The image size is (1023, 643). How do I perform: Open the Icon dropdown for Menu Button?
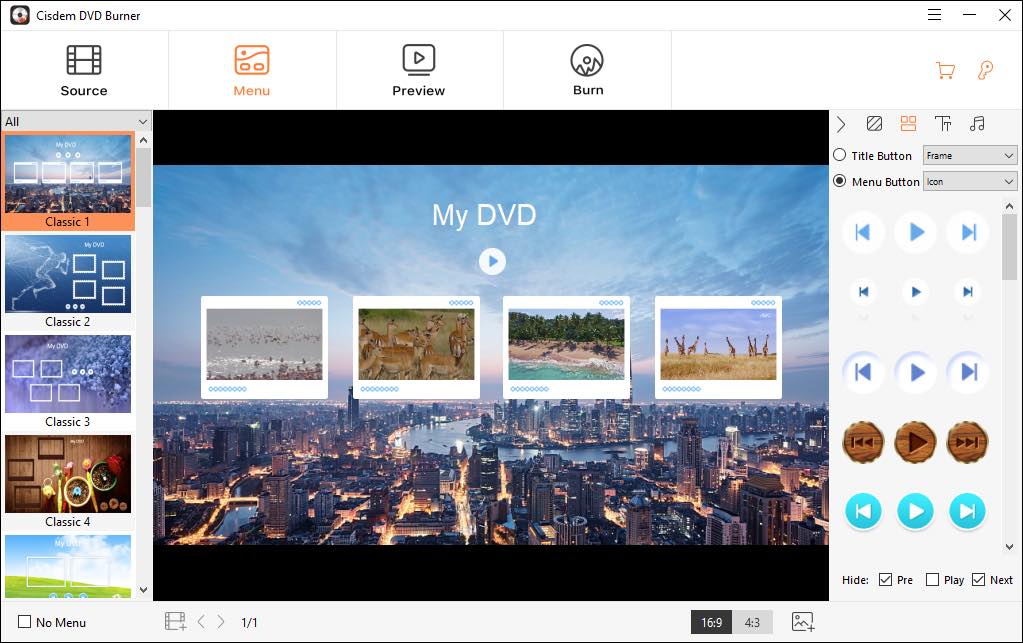click(x=969, y=181)
